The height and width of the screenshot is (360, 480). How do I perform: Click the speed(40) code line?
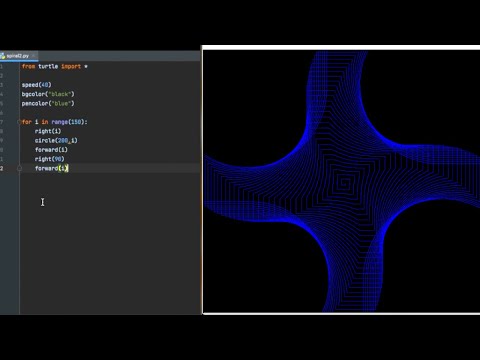(37, 85)
